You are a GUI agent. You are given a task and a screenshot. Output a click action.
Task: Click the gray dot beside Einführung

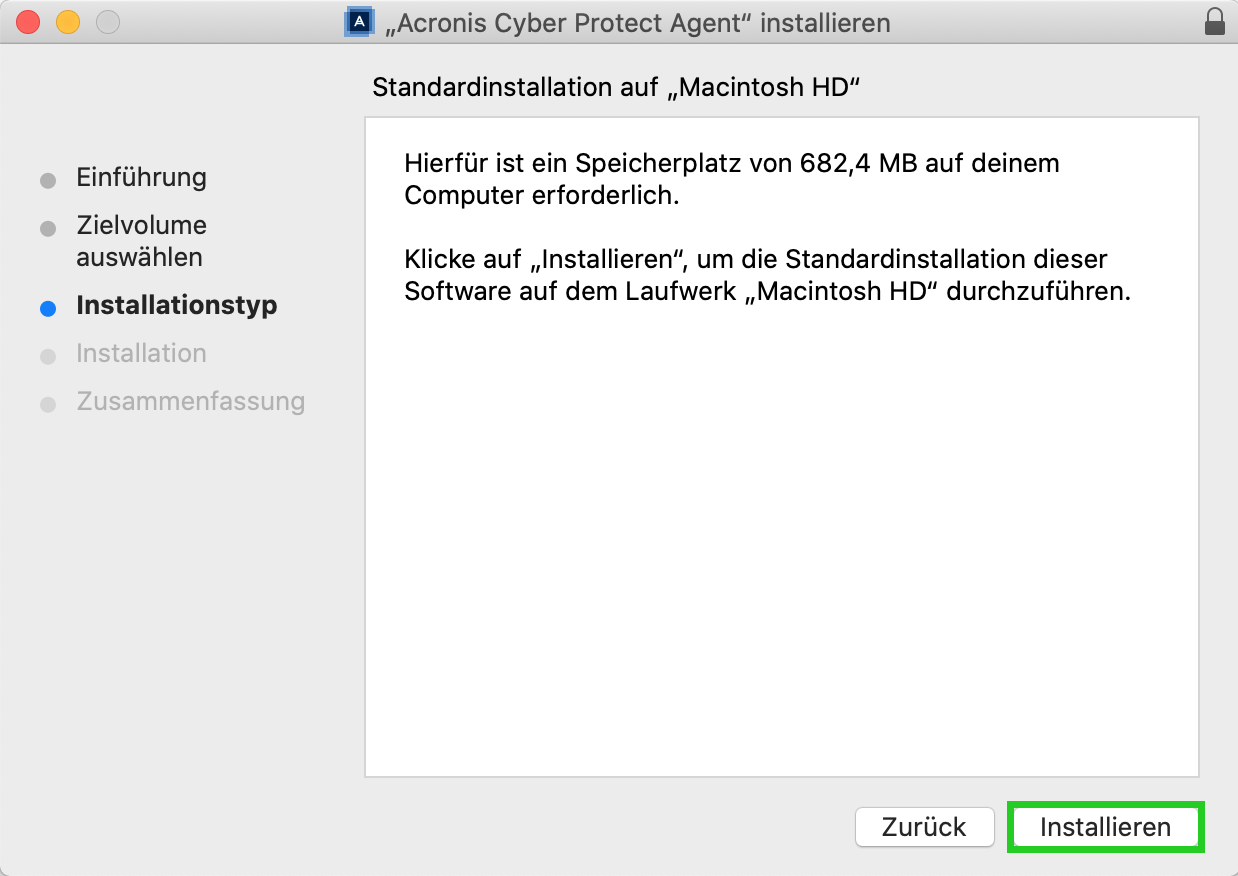click(x=48, y=180)
